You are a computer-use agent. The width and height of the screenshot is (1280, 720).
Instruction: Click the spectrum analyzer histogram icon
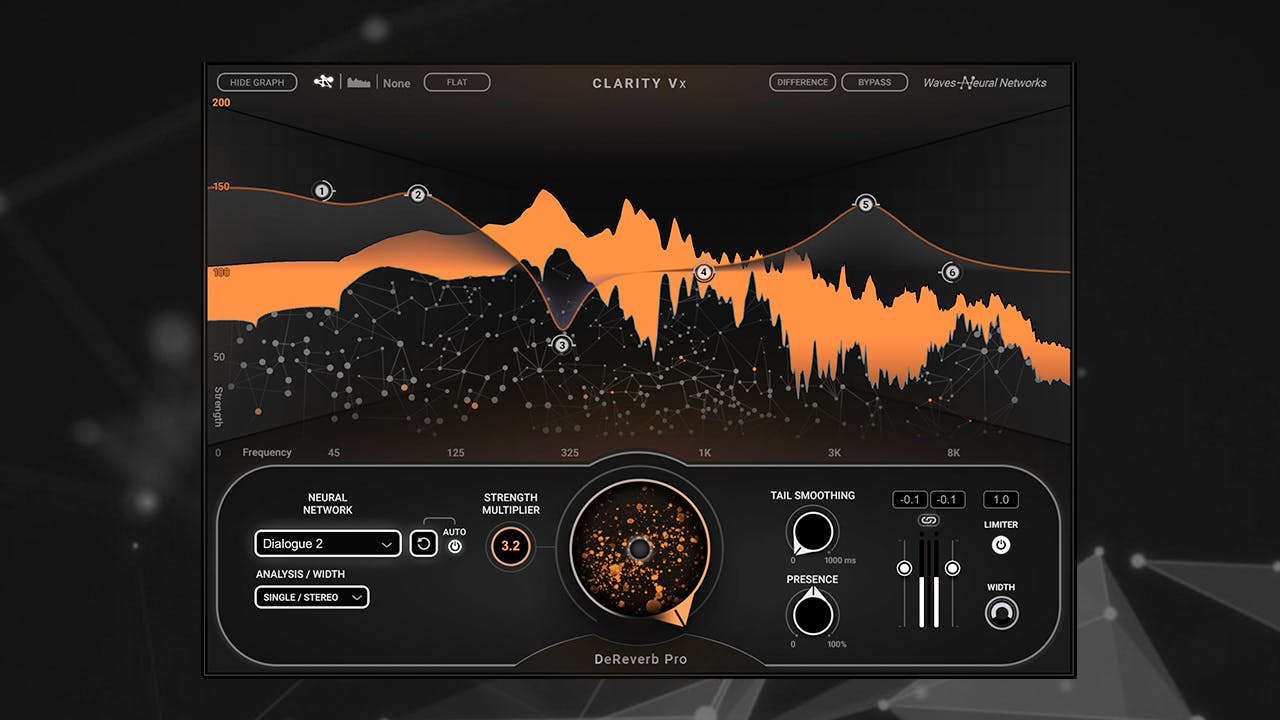[359, 82]
